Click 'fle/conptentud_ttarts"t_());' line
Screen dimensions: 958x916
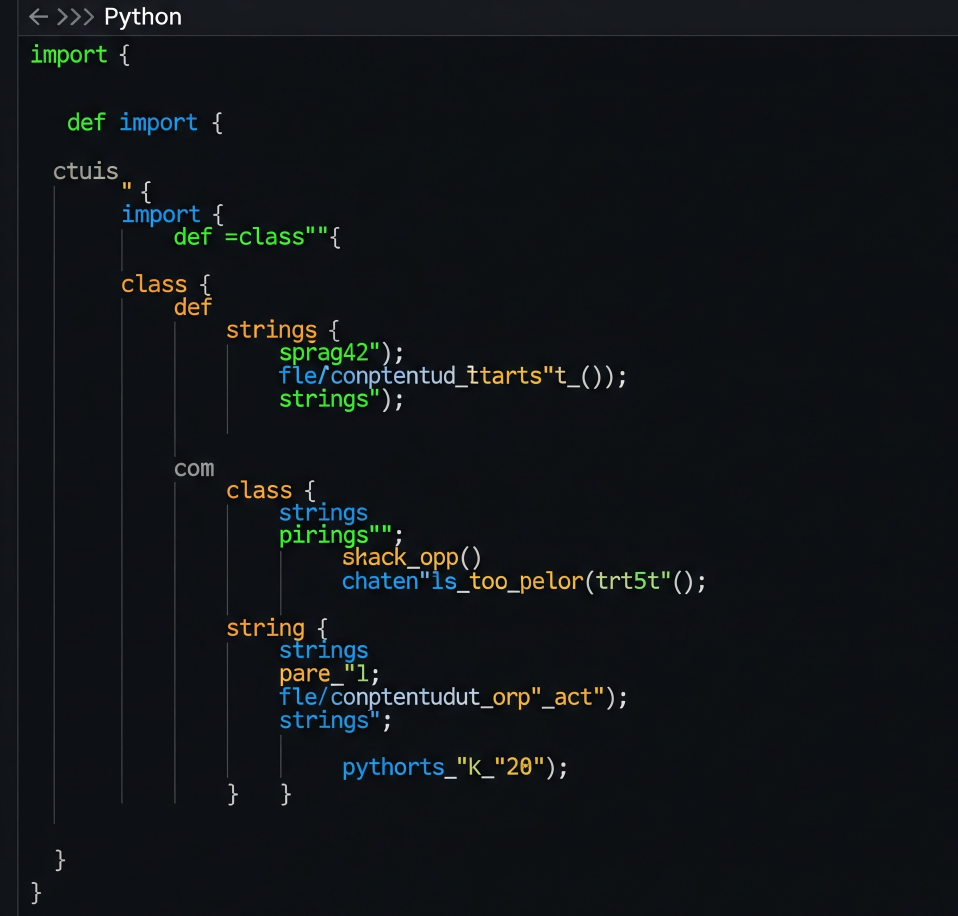click(x=453, y=376)
